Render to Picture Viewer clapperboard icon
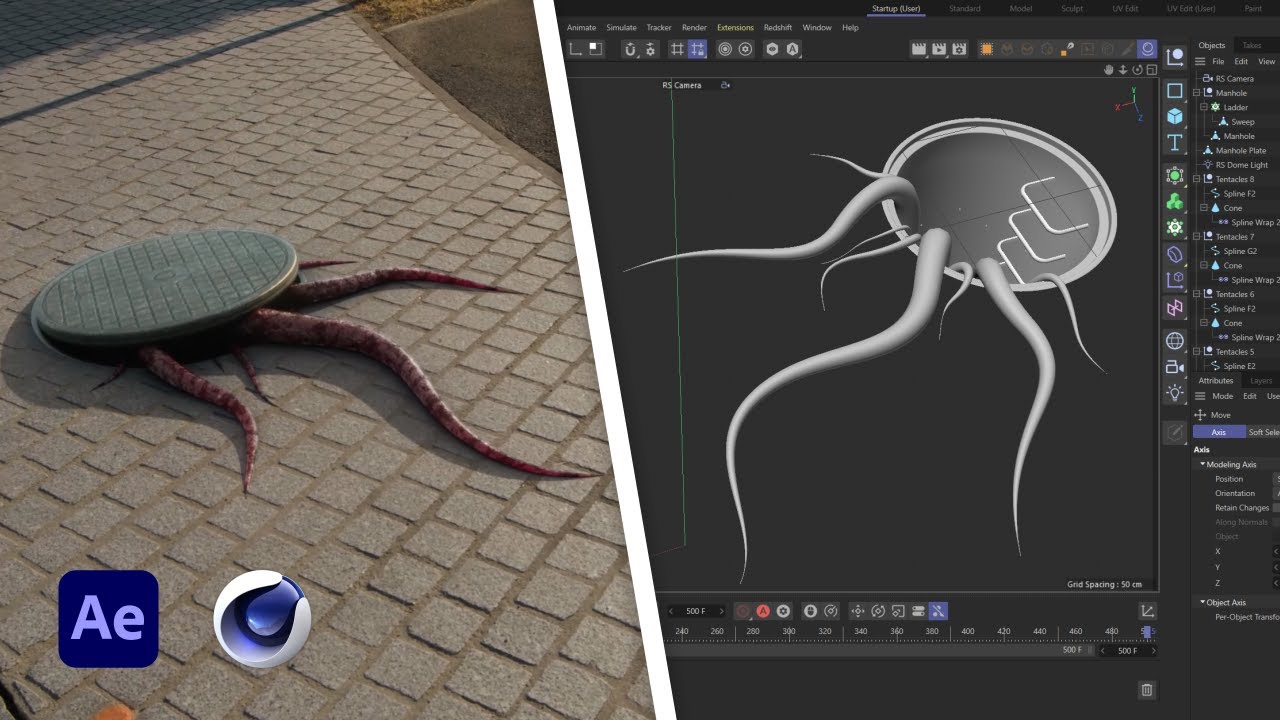Image resolution: width=1280 pixels, height=720 pixels. (x=939, y=49)
